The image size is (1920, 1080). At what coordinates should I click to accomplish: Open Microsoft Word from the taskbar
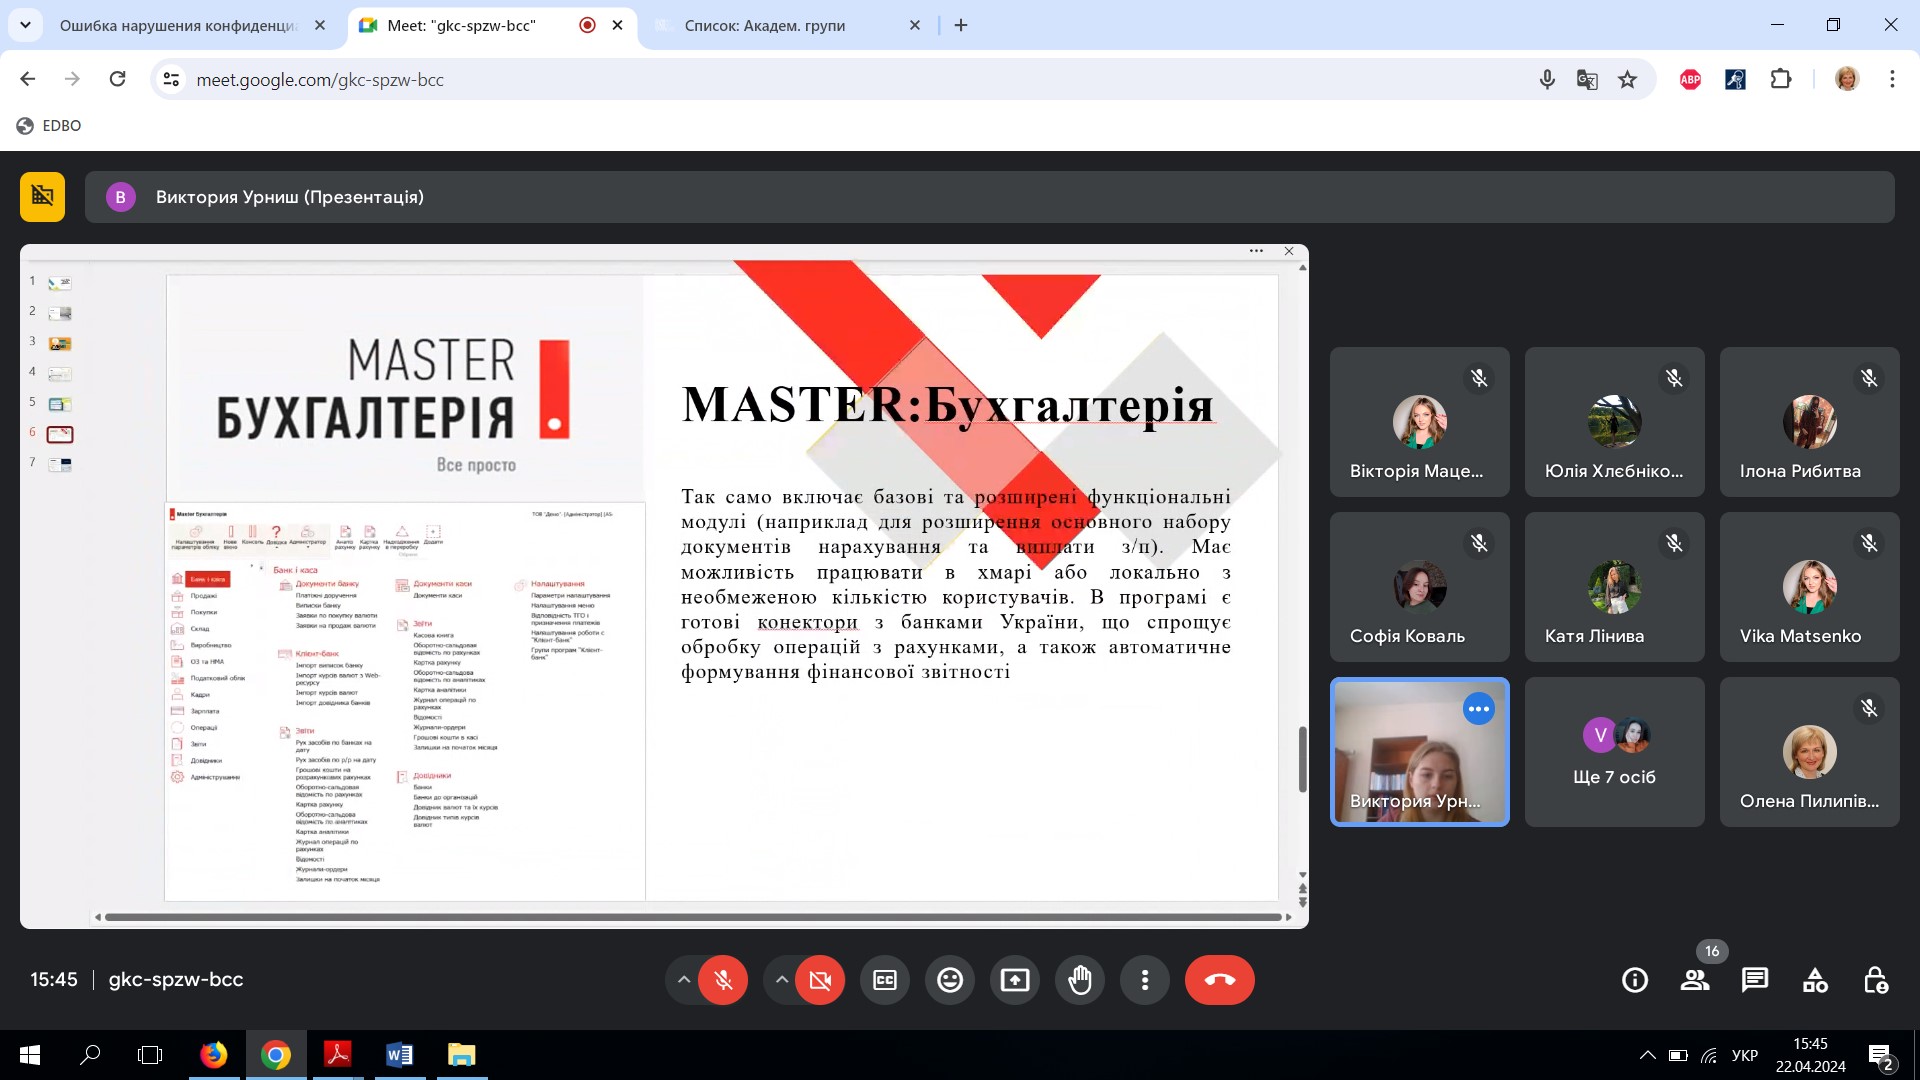coord(399,1055)
